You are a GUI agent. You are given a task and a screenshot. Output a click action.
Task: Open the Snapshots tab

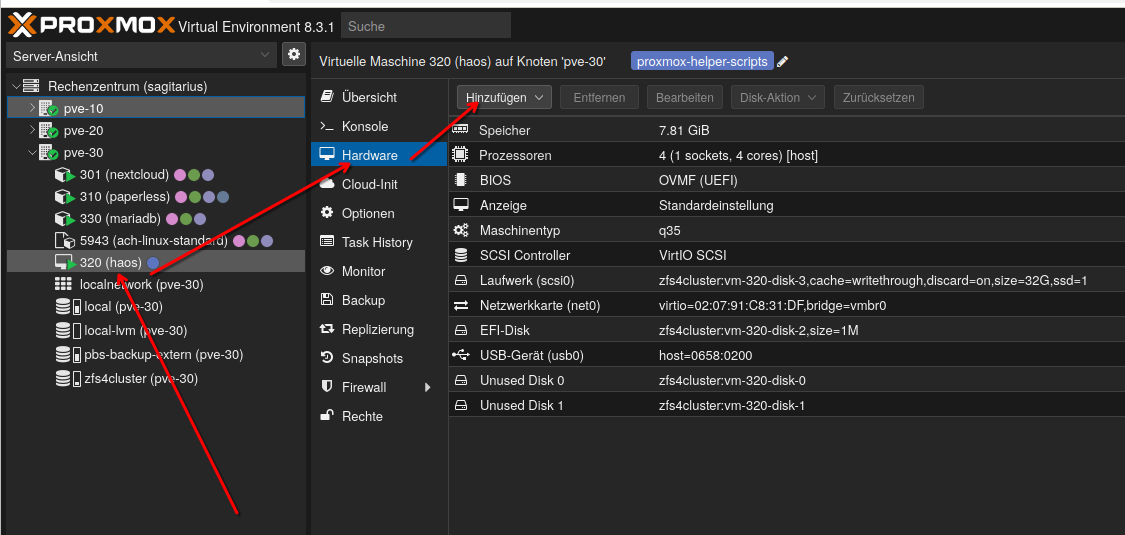click(x=379, y=358)
